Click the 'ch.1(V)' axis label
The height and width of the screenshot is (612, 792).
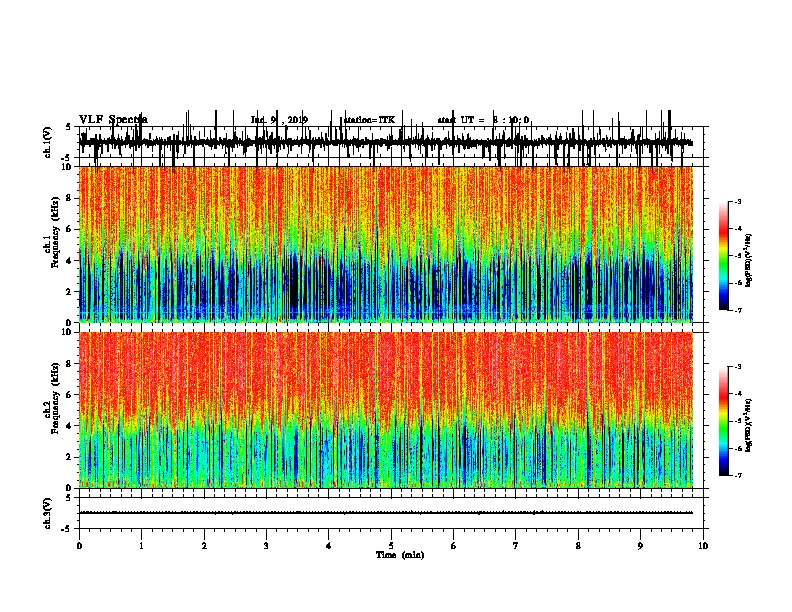click(x=47, y=142)
